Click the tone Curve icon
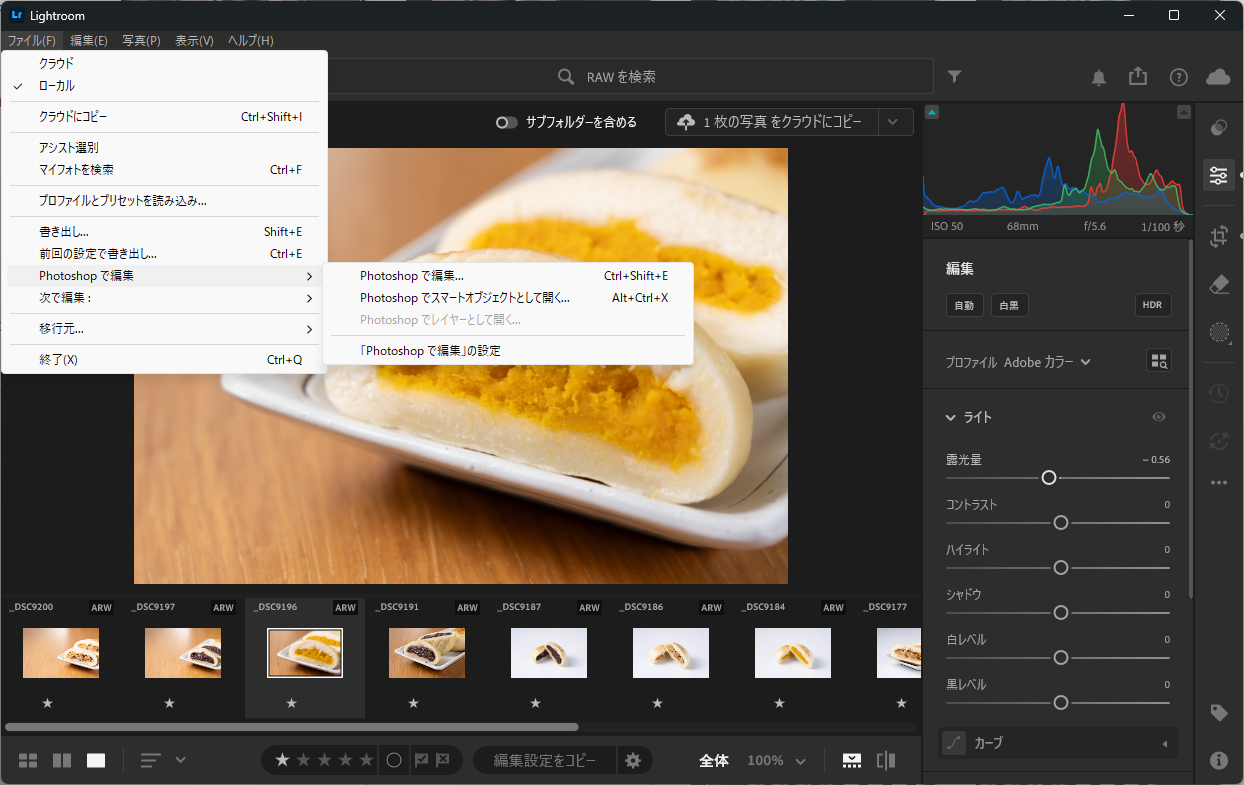This screenshot has height=785, width=1244. [x=955, y=743]
